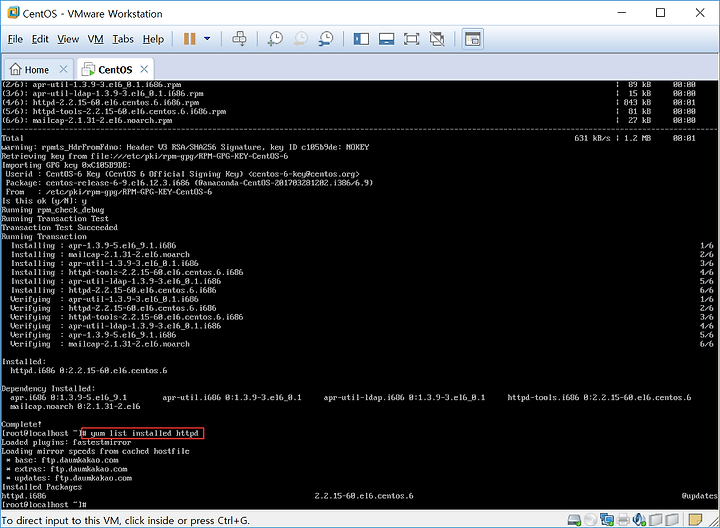The width and height of the screenshot is (720, 528).
Task: Maximize the VMware Workstation window
Action: click(x=660, y=13)
